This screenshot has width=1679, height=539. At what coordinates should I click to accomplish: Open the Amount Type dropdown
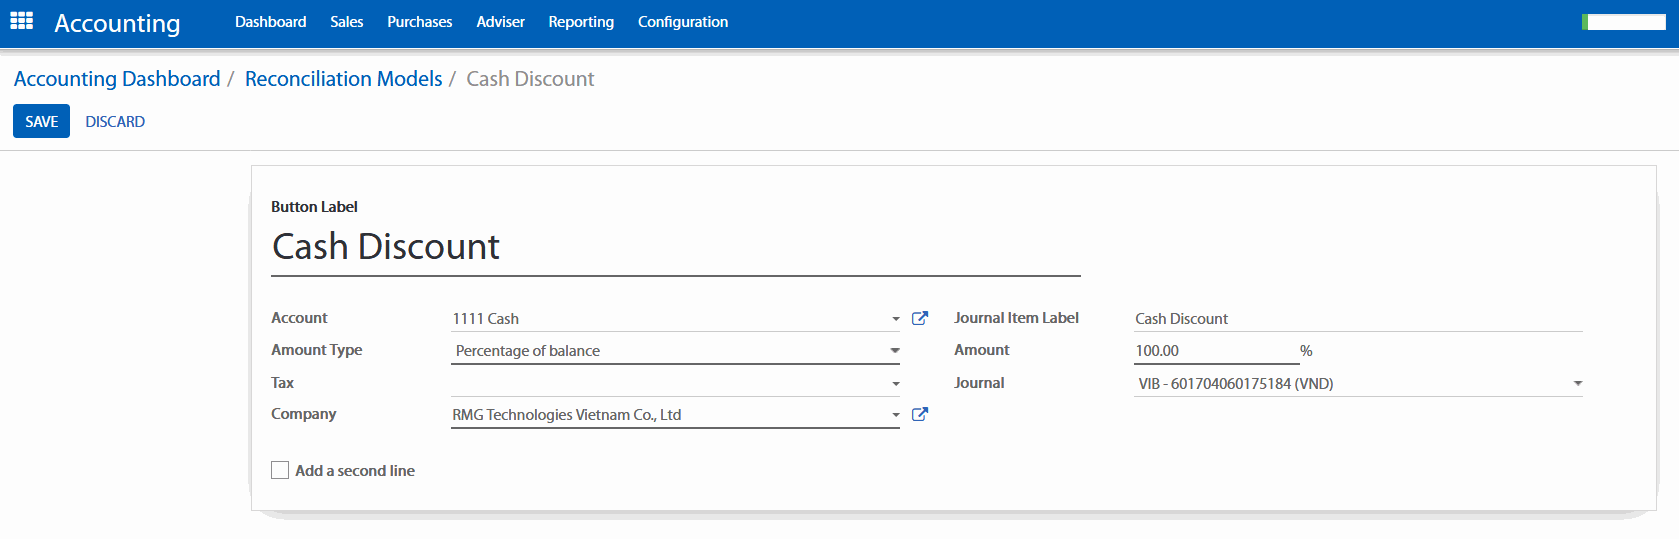tap(675, 351)
